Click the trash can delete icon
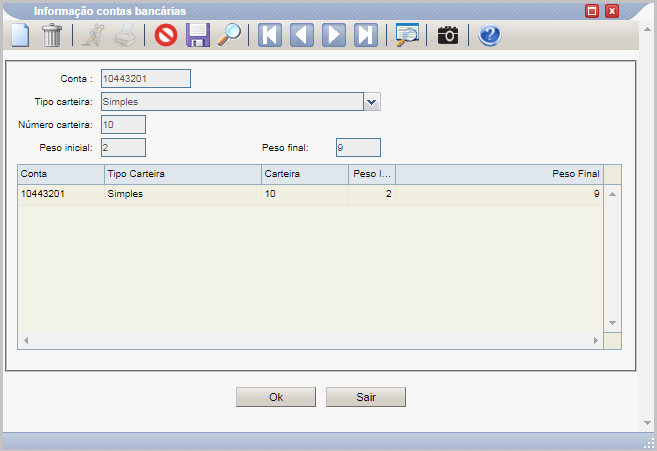This screenshot has width=657, height=451. click(x=52, y=35)
